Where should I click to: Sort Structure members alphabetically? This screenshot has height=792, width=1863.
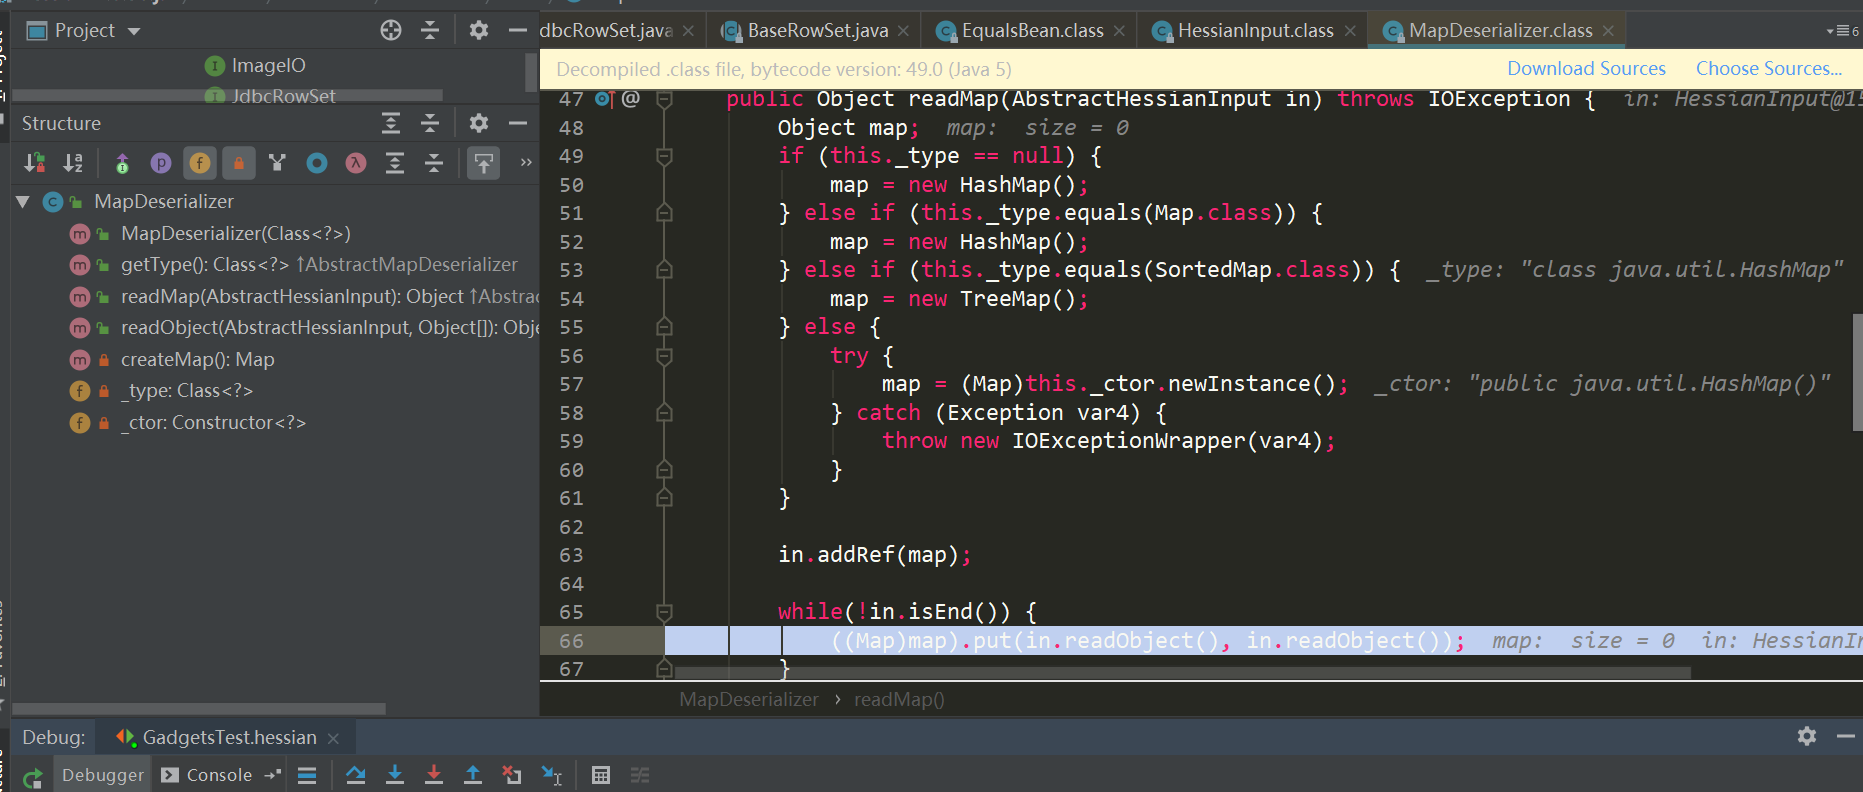[x=73, y=163]
